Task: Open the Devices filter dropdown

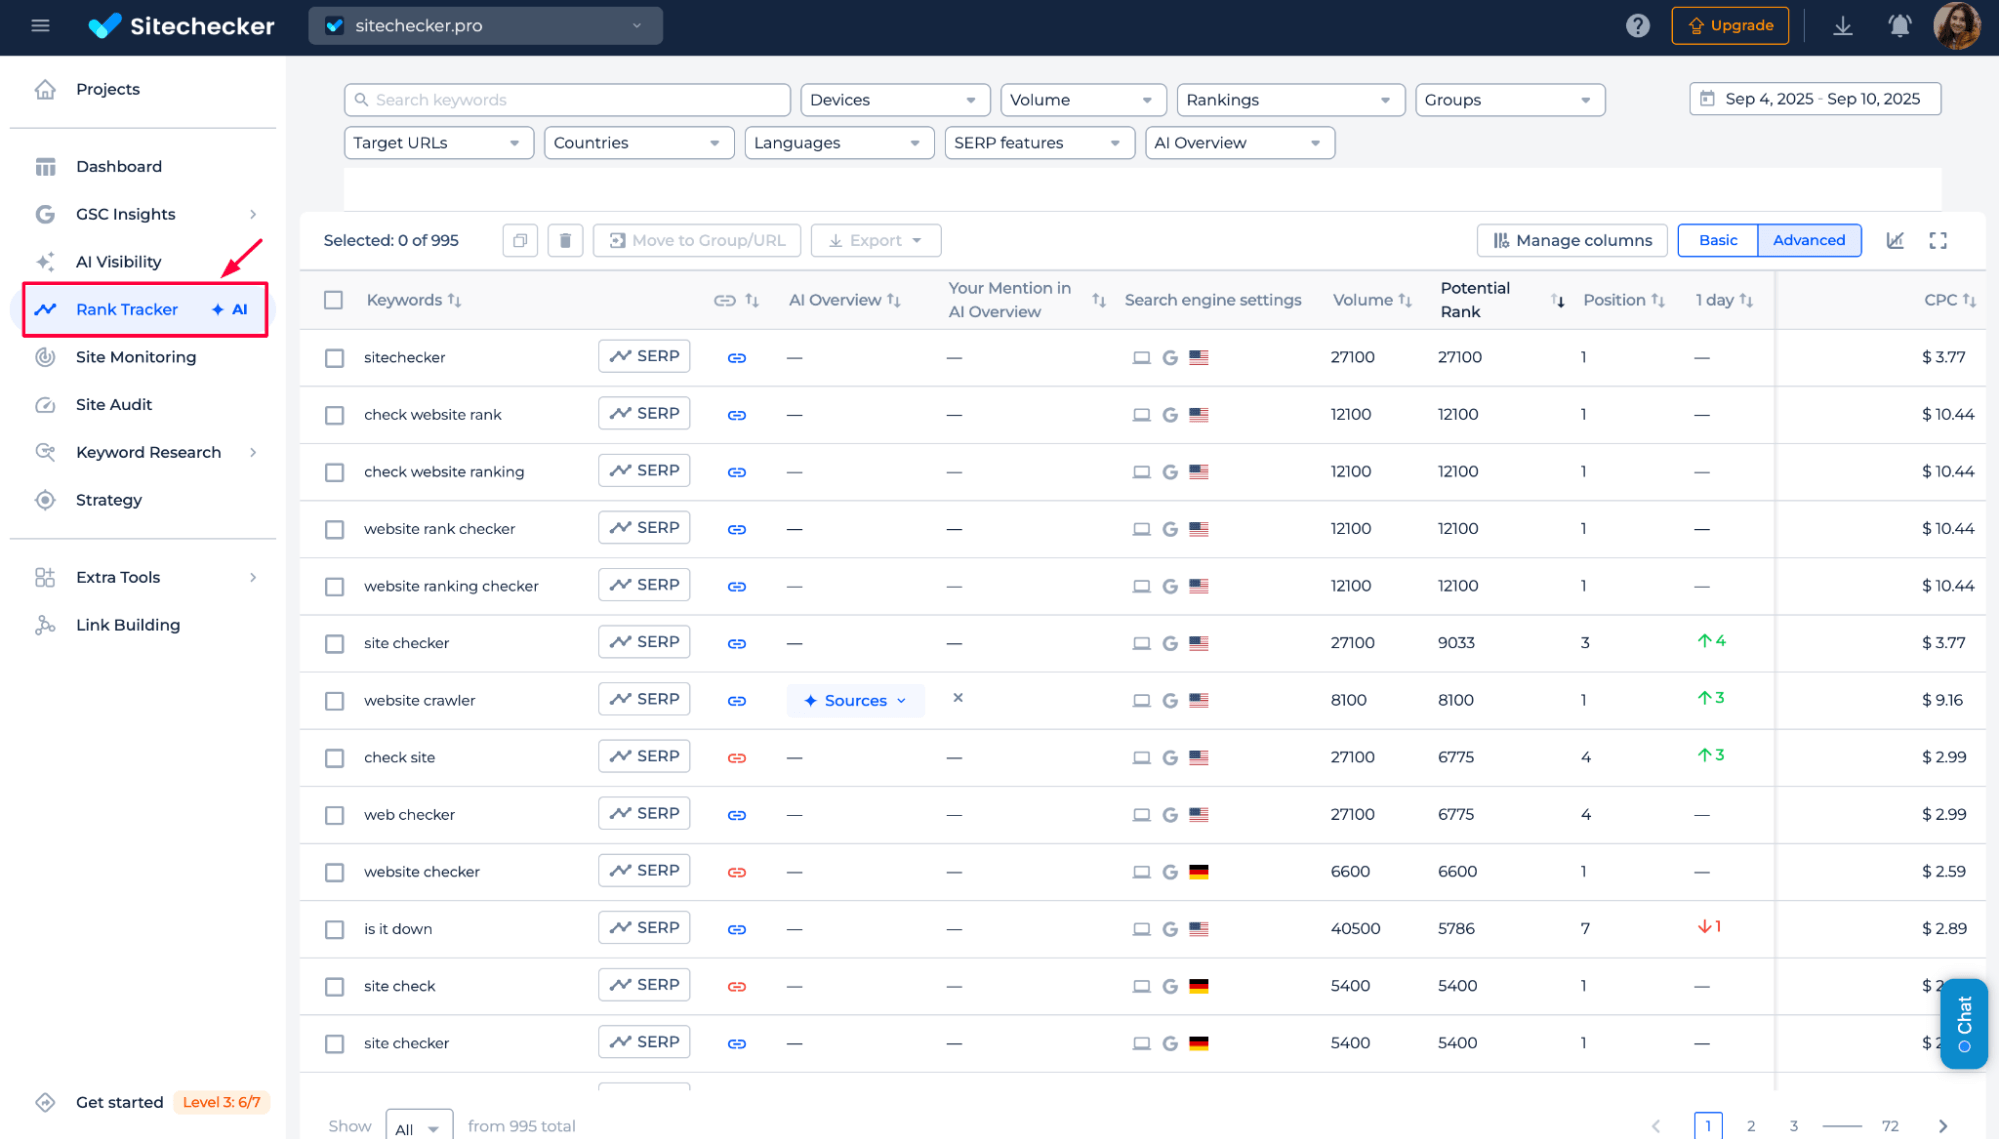Action: click(895, 100)
